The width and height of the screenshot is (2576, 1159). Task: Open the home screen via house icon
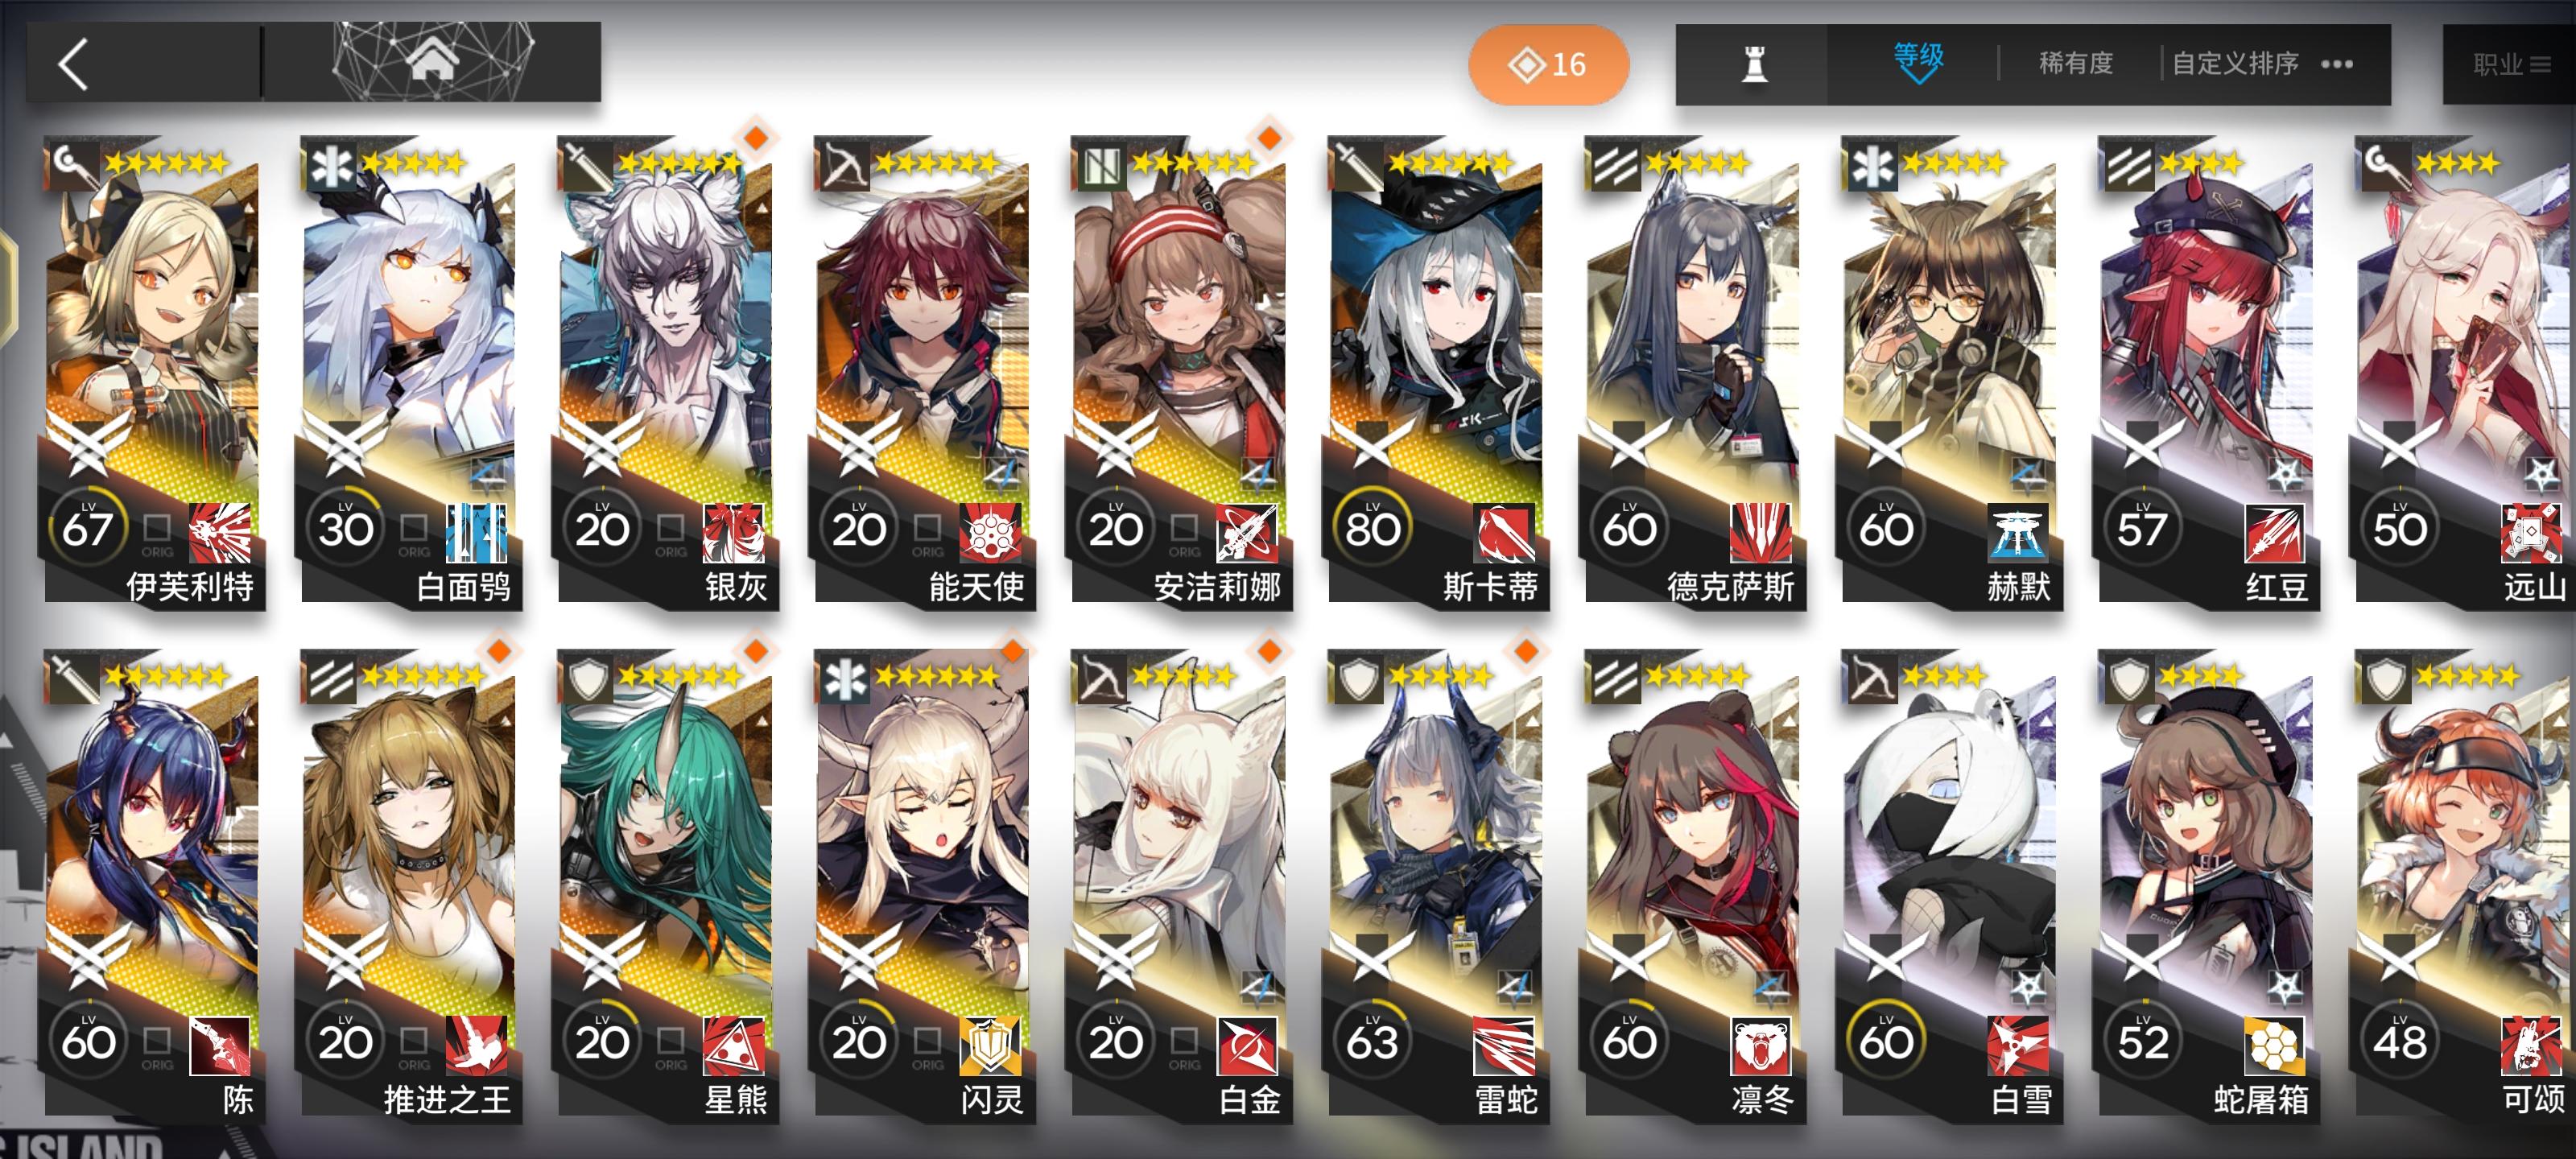point(432,60)
